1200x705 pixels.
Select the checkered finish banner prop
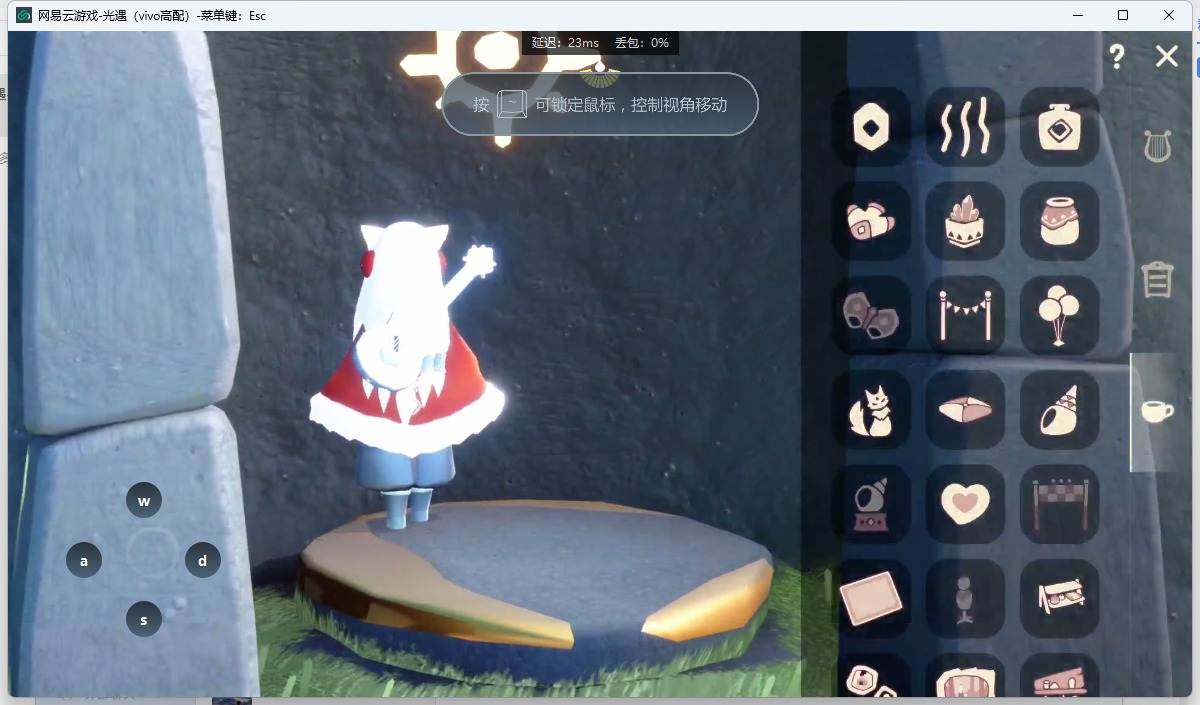pos(1059,503)
